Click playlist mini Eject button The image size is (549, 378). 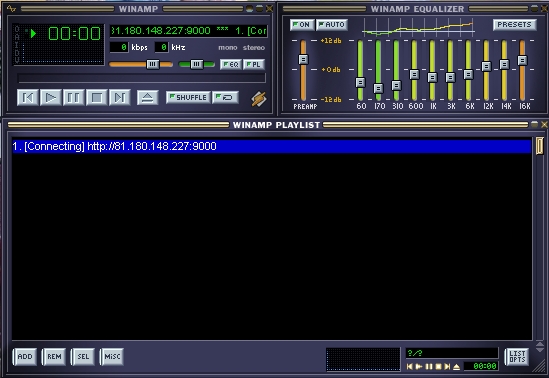(457, 366)
